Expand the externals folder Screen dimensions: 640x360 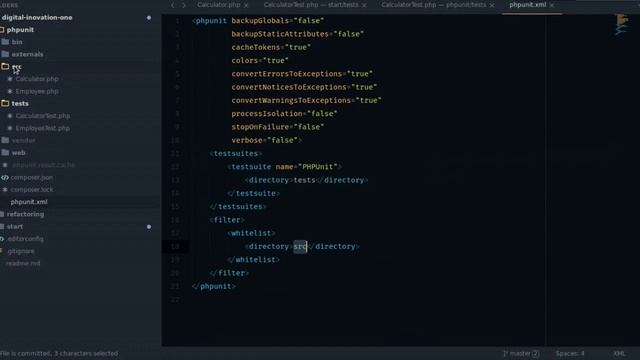point(27,54)
